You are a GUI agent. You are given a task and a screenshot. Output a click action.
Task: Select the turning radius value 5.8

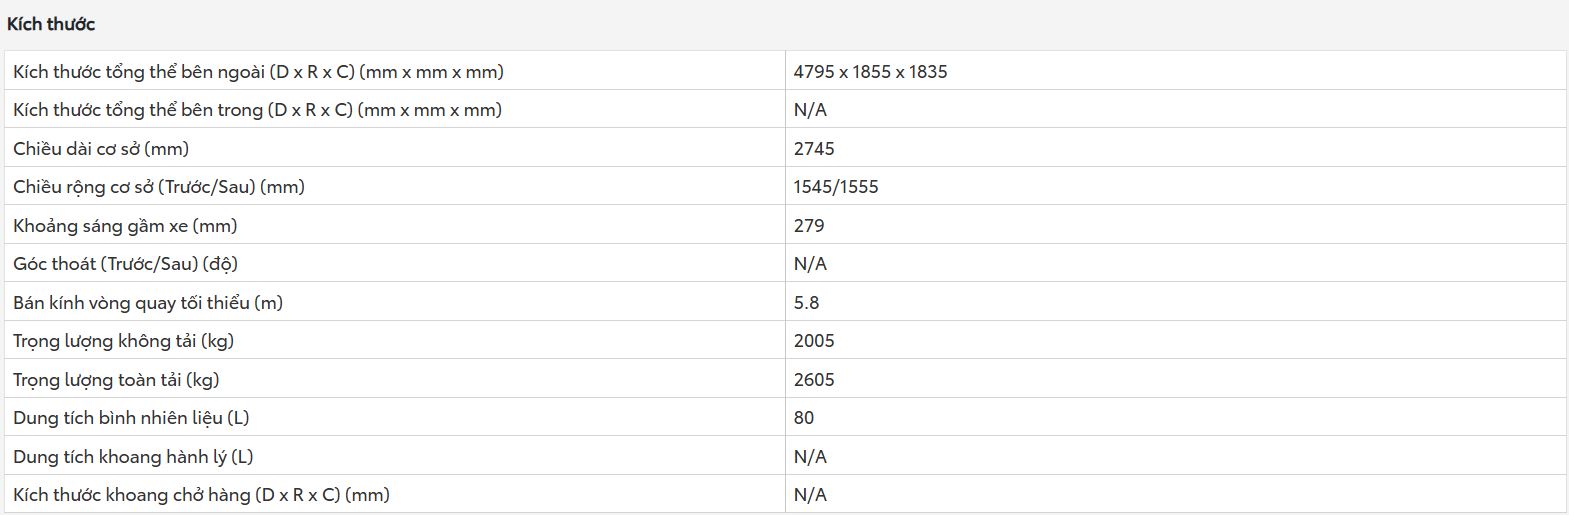tap(806, 303)
